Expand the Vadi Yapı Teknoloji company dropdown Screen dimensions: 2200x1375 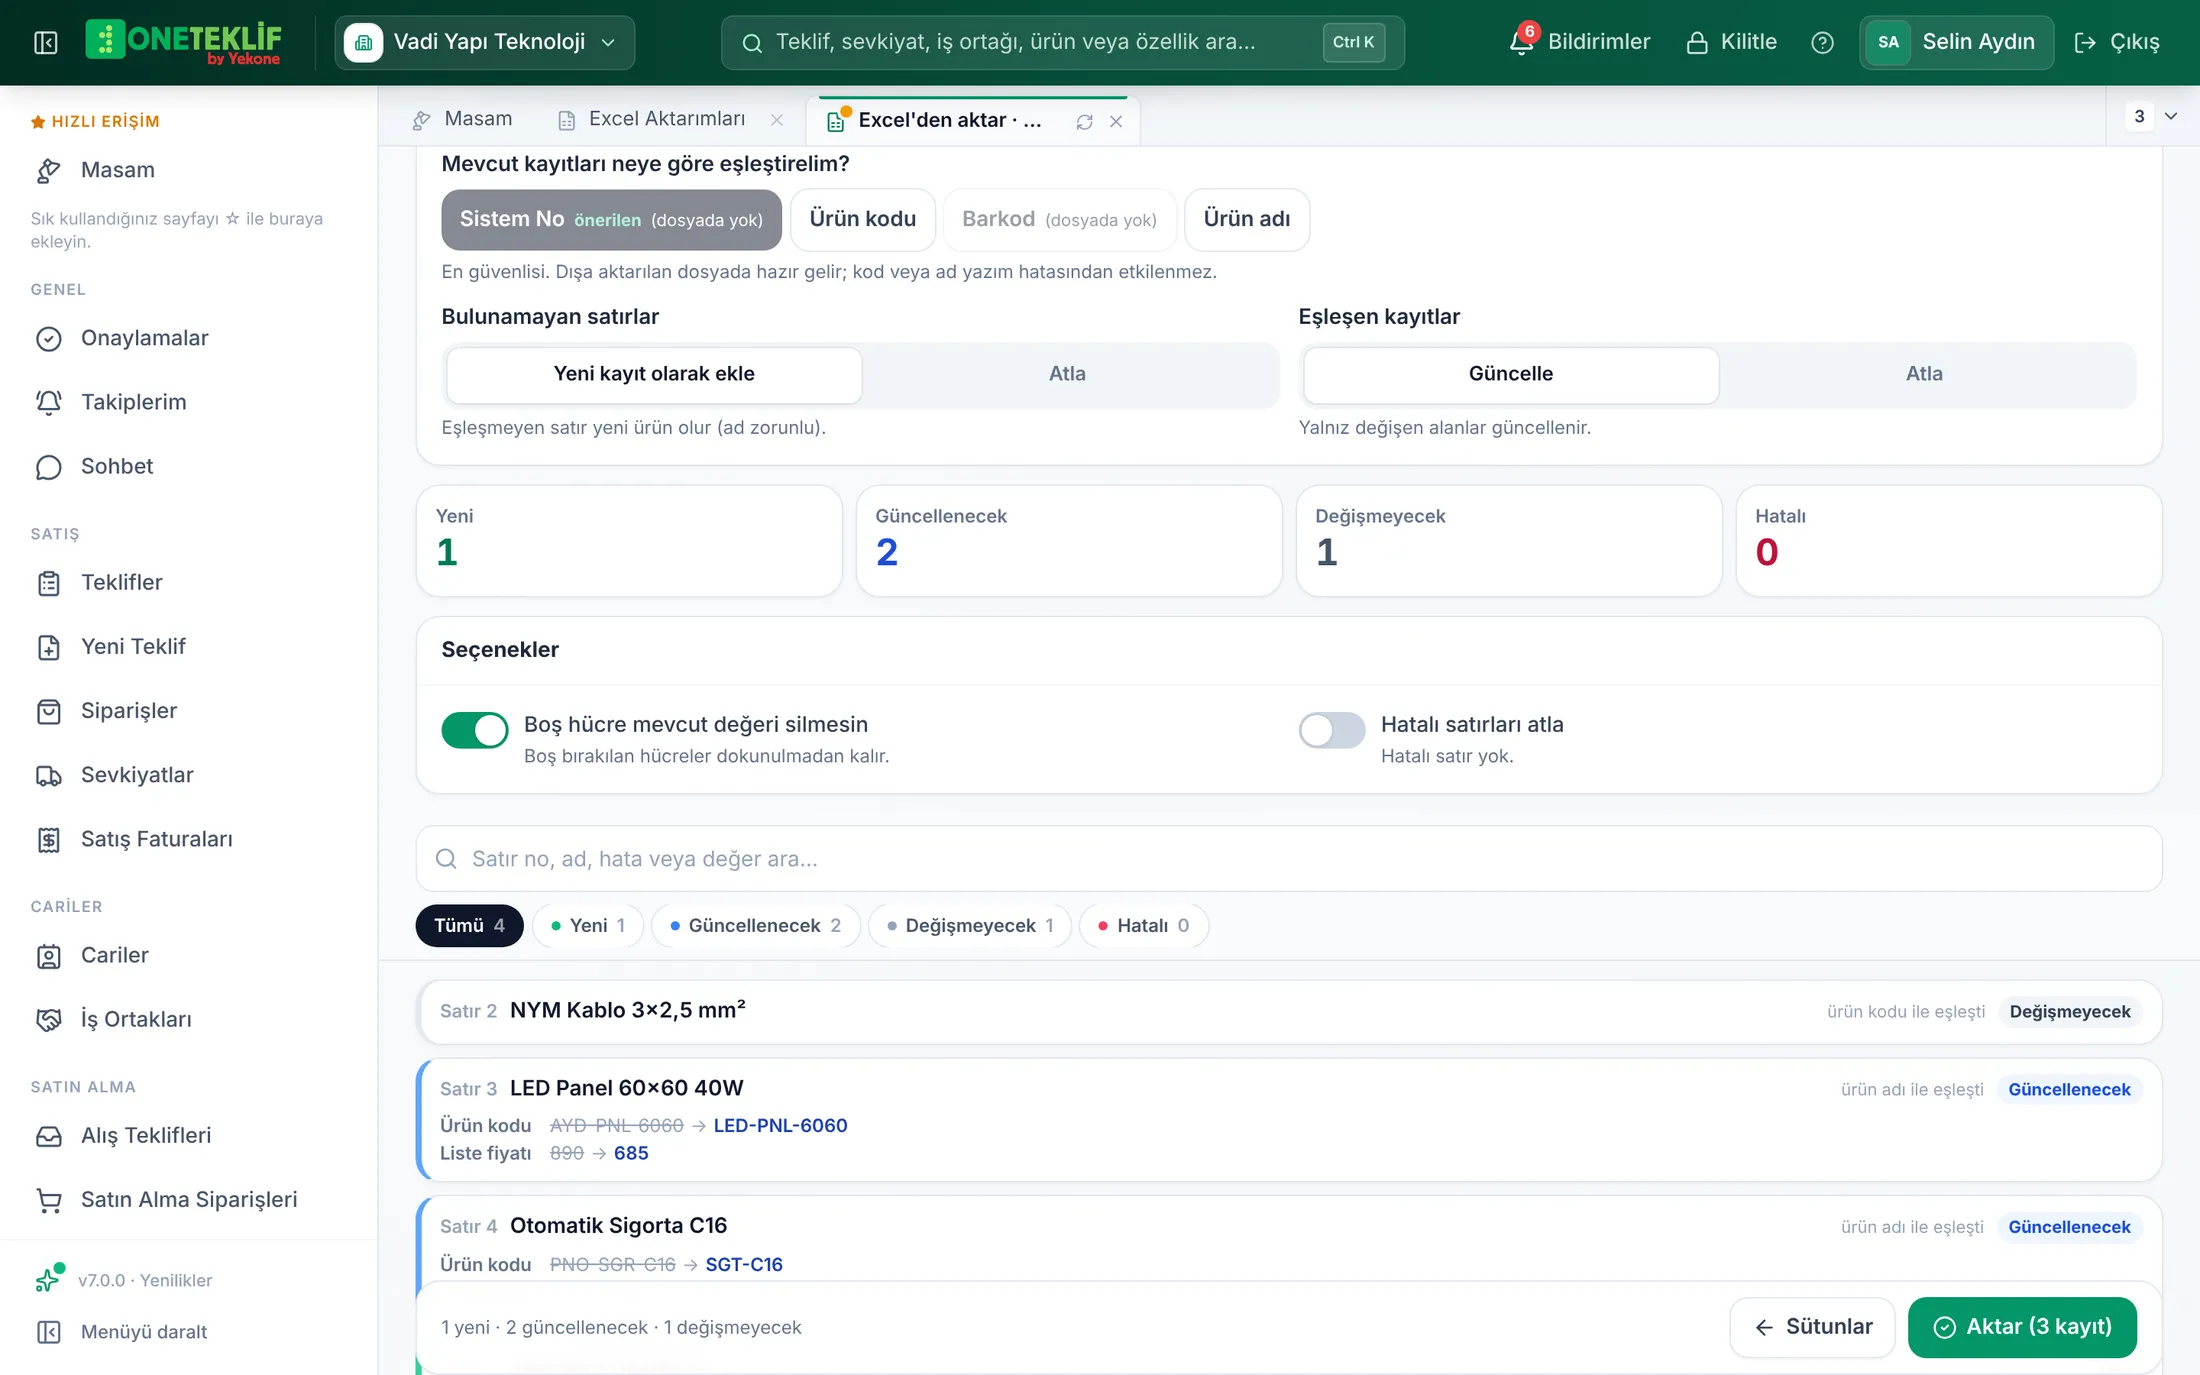click(x=484, y=42)
